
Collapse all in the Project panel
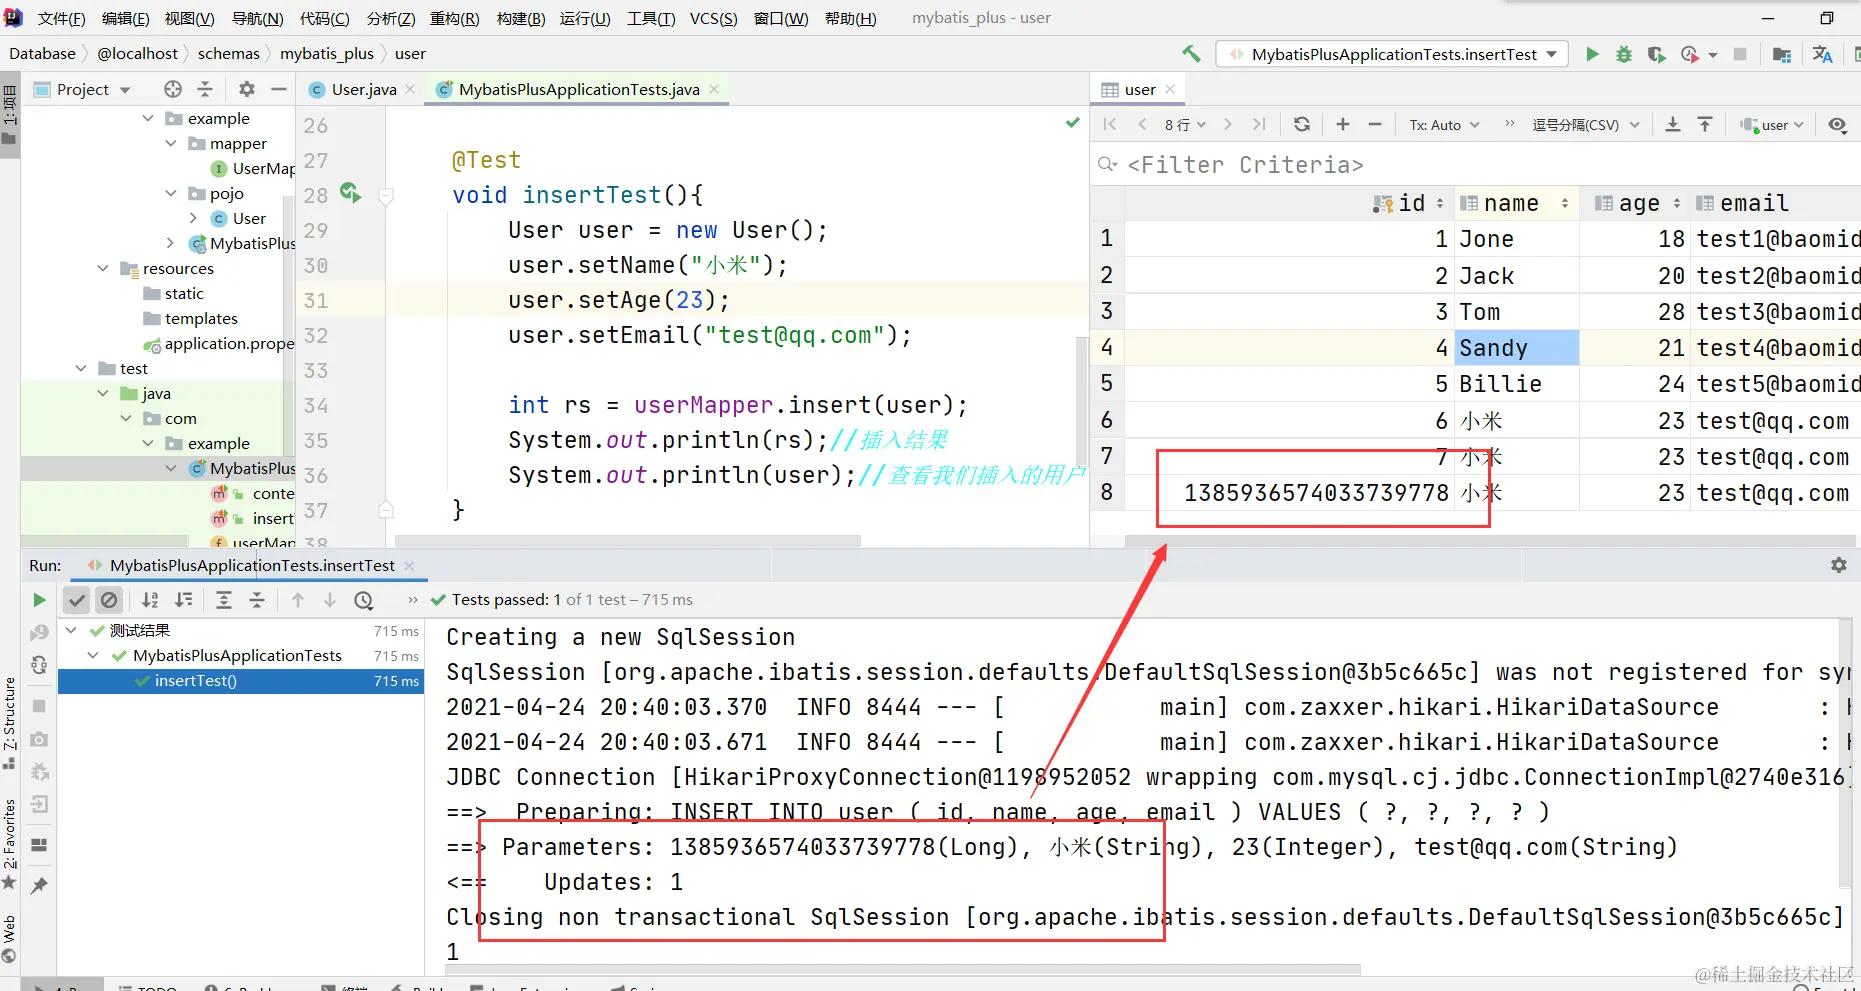tap(205, 89)
